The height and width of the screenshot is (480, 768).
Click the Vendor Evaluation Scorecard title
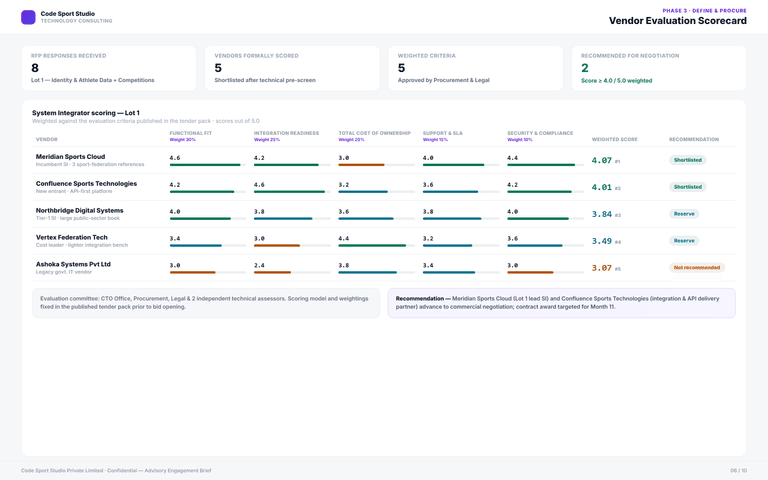click(x=677, y=21)
